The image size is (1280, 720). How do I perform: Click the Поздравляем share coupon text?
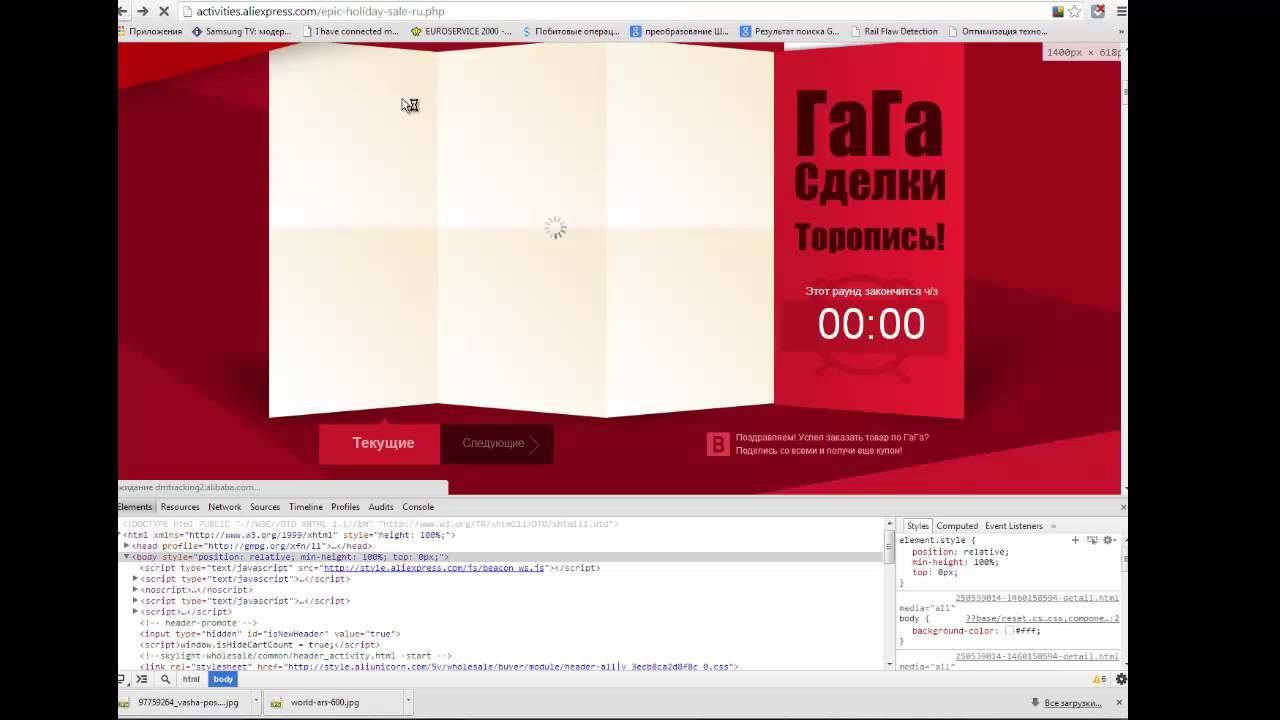832,444
